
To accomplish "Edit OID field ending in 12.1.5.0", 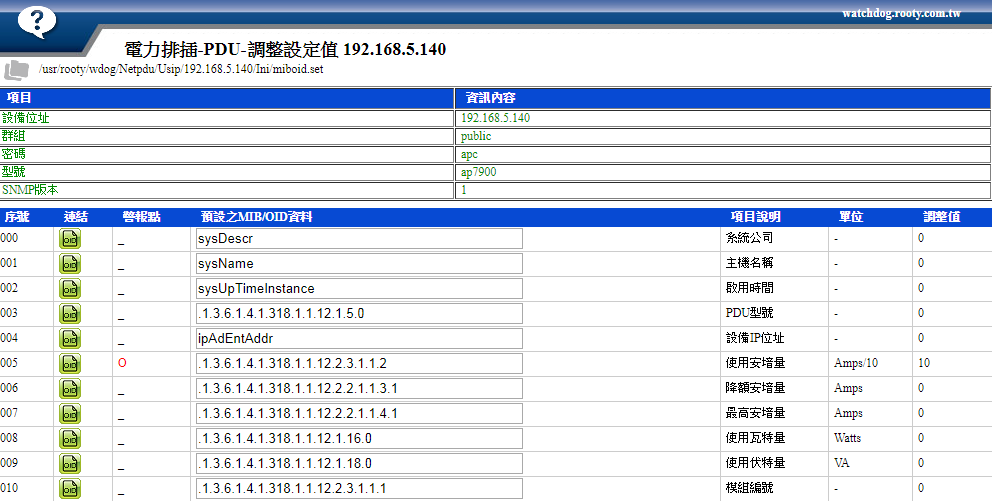I will (359, 314).
